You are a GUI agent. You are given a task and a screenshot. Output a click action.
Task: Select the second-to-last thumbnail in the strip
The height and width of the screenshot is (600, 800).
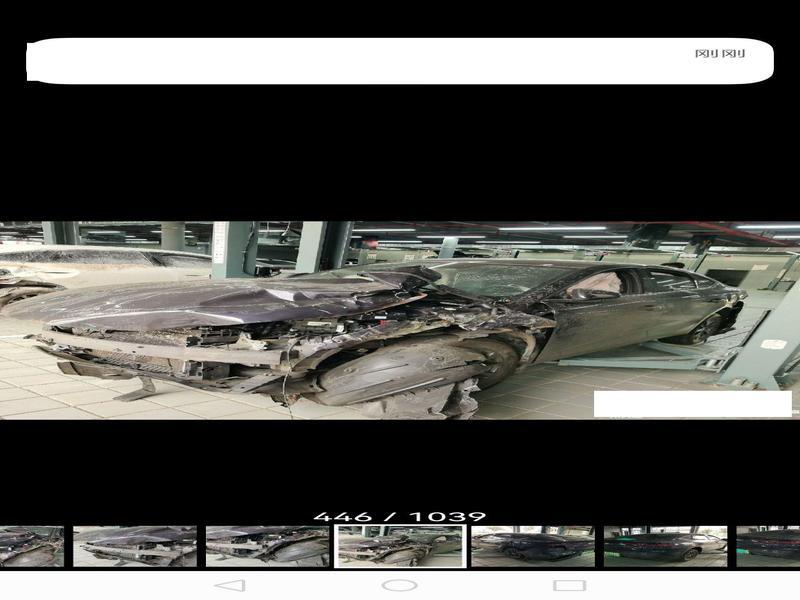665,547
